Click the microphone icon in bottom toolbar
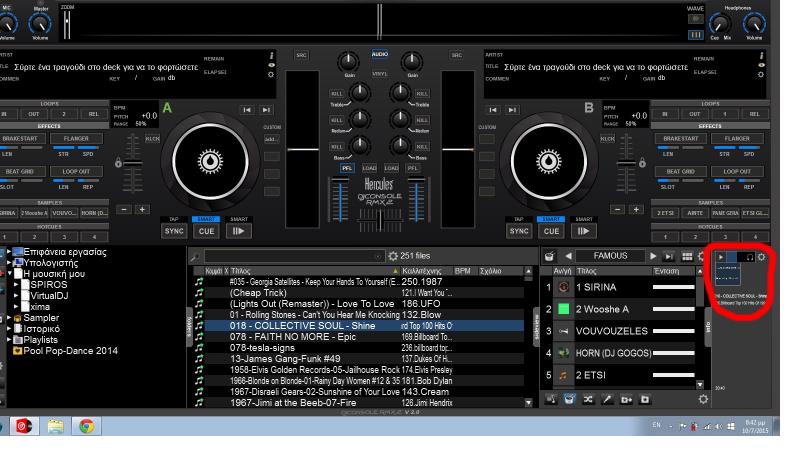 (607, 399)
